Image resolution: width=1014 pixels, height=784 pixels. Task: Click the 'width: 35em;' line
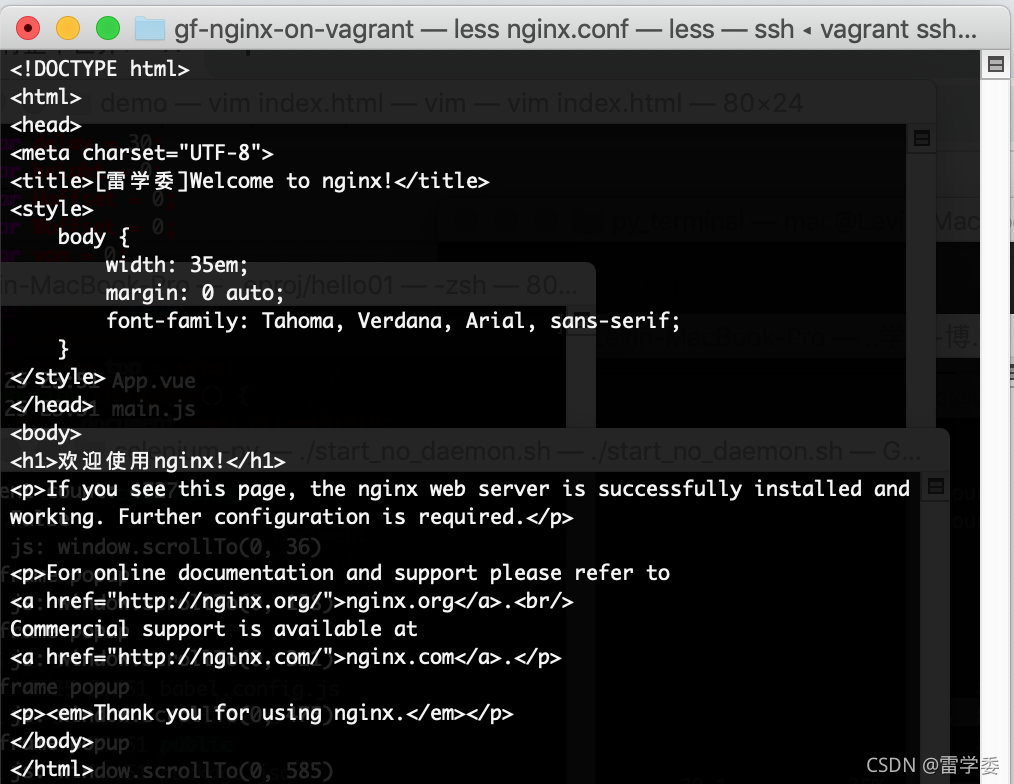[x=177, y=265]
